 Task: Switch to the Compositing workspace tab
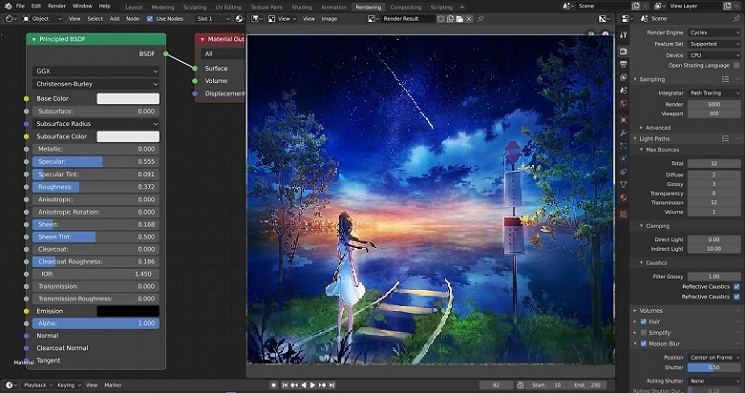405,7
